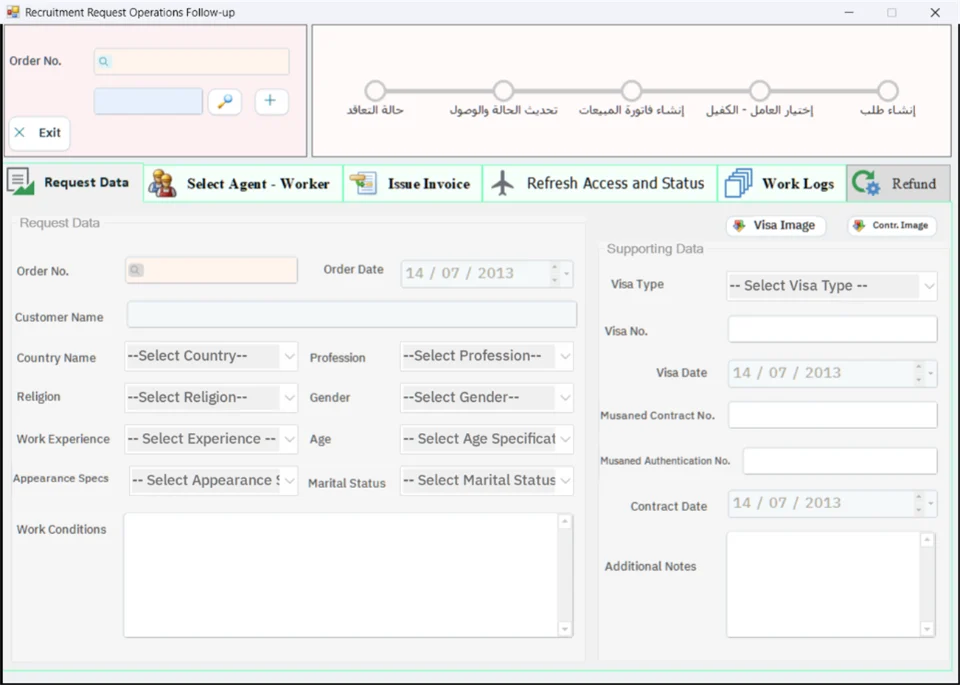The image size is (960, 685).
Task: Expand the Select Appearance Specs dropdown
Action: tap(289, 481)
